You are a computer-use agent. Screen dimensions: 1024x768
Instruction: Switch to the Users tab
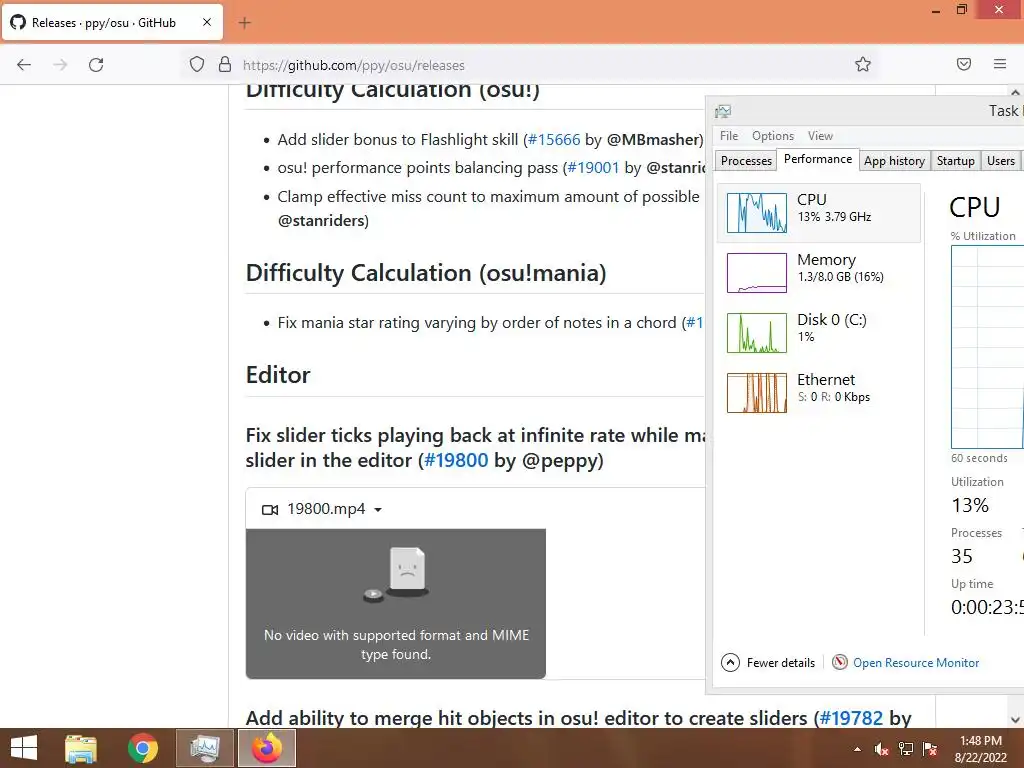(1000, 161)
